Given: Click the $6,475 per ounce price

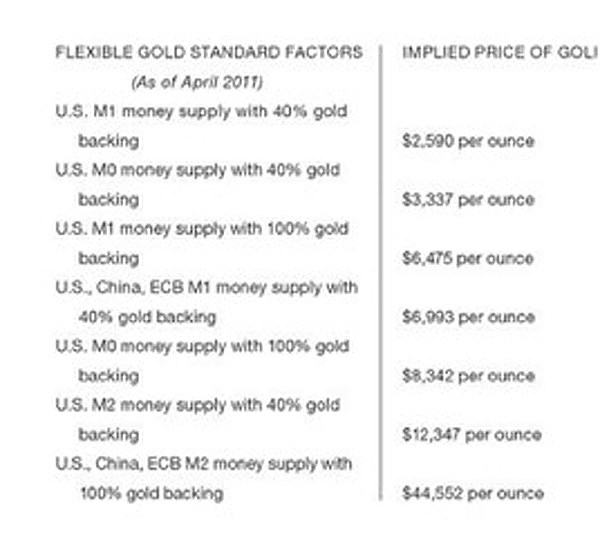Looking at the screenshot, I should tap(467, 258).
